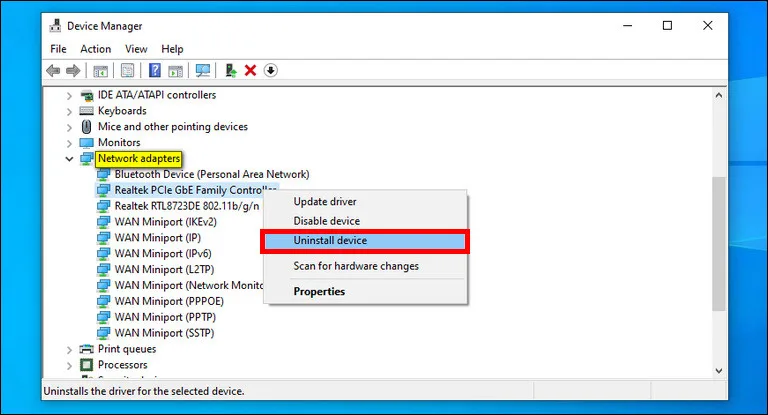768x415 pixels.
Task: Select the Processors label
Action: [122, 365]
